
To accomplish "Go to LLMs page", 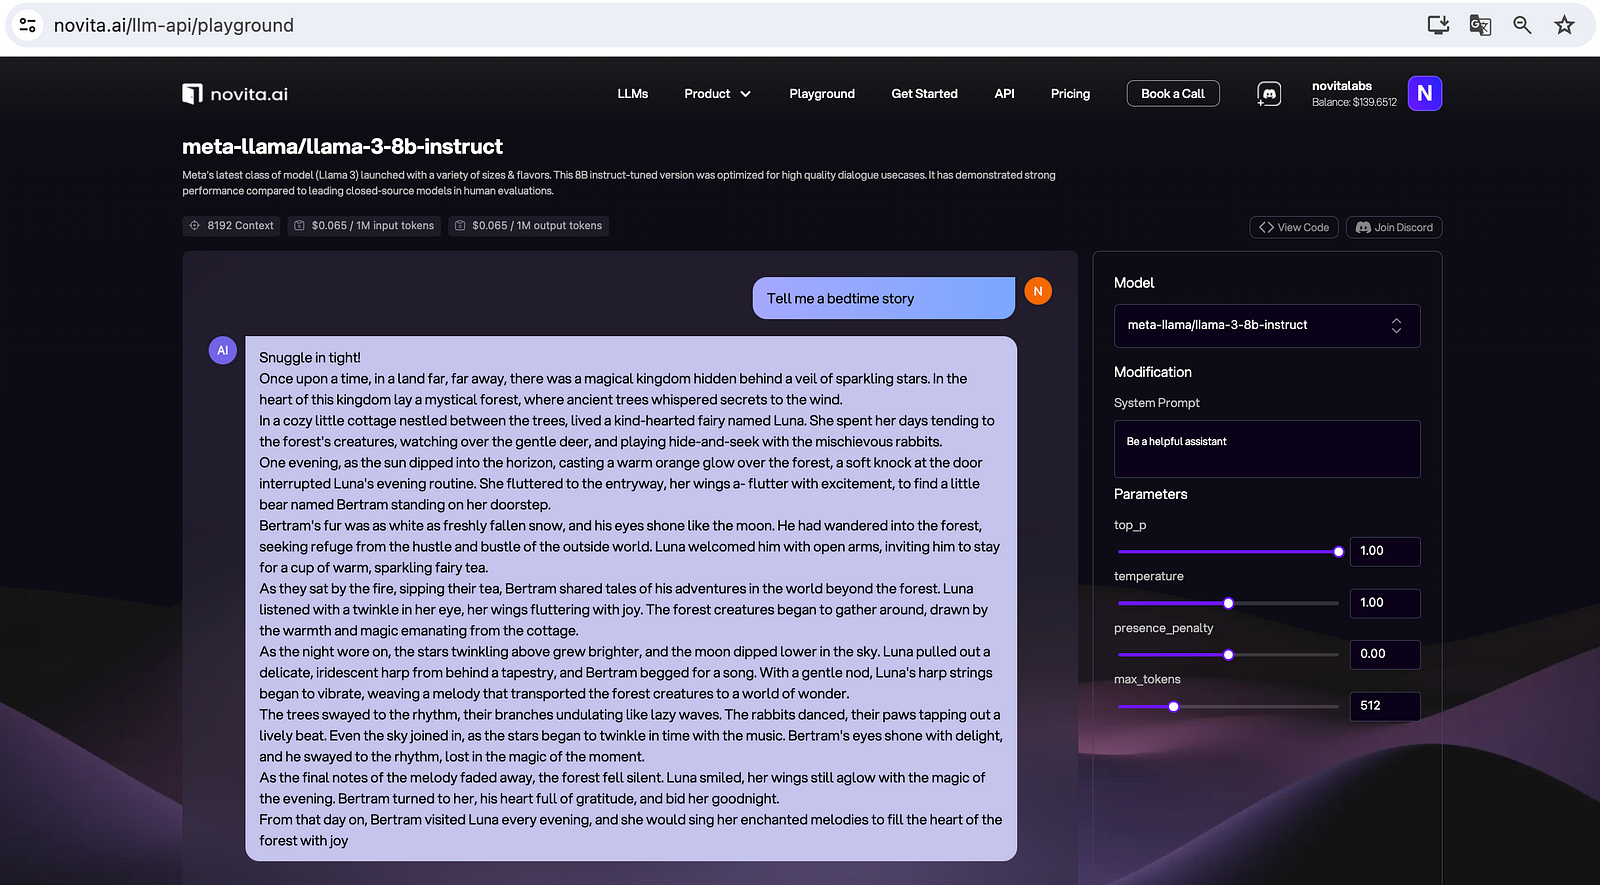I will [x=633, y=94].
